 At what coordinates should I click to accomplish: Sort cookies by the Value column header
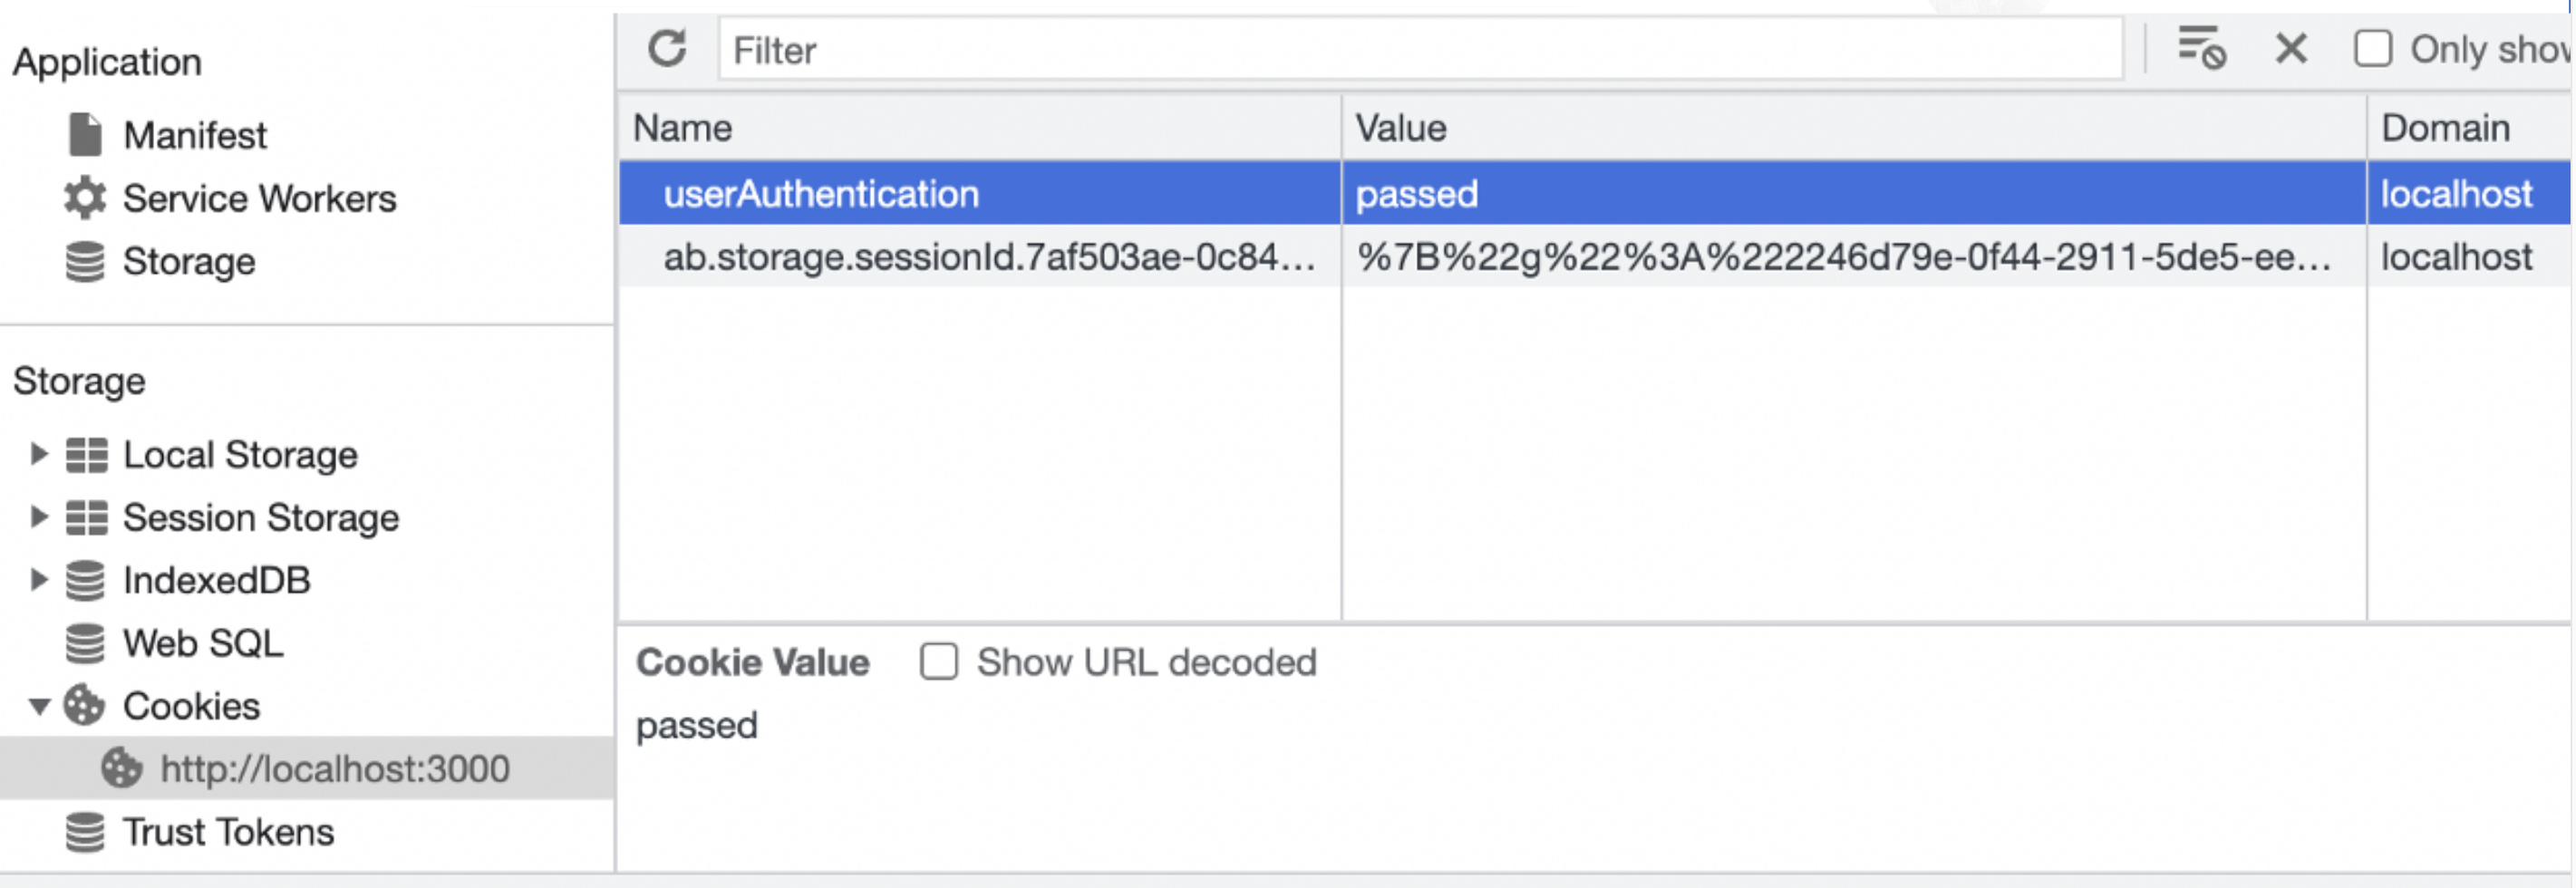pyautogui.click(x=1400, y=128)
